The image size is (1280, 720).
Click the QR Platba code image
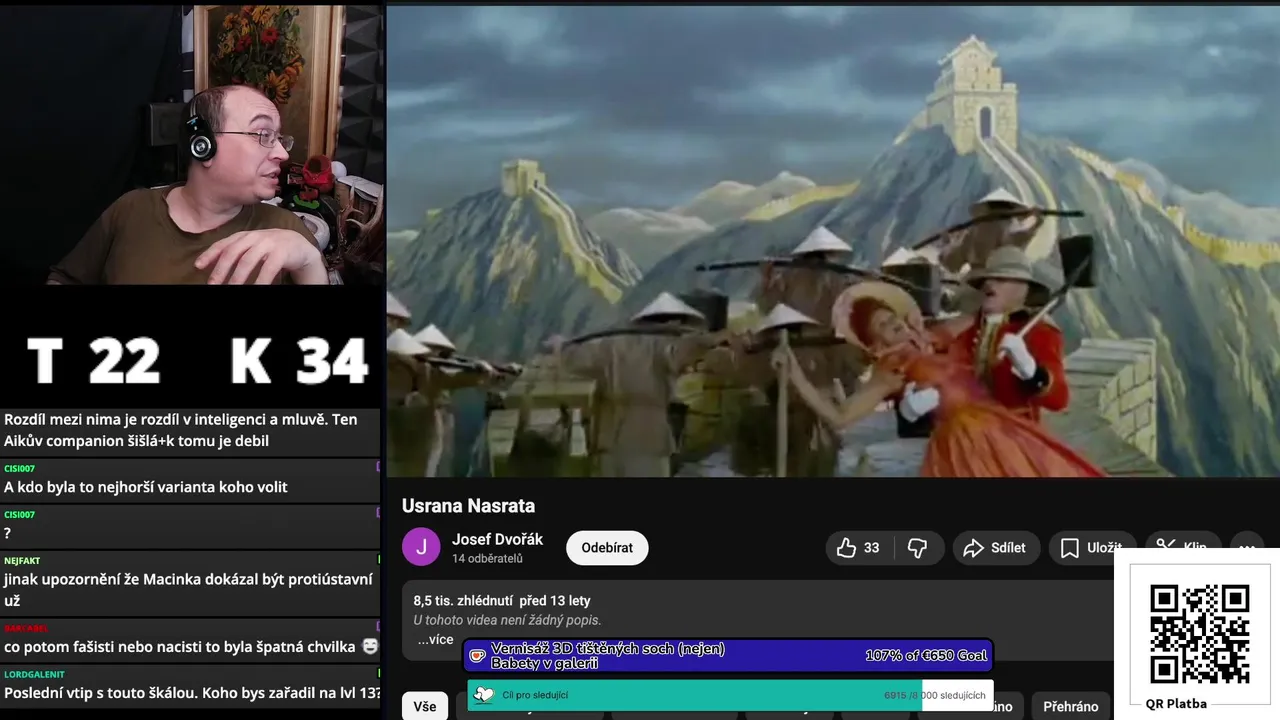coord(1199,634)
